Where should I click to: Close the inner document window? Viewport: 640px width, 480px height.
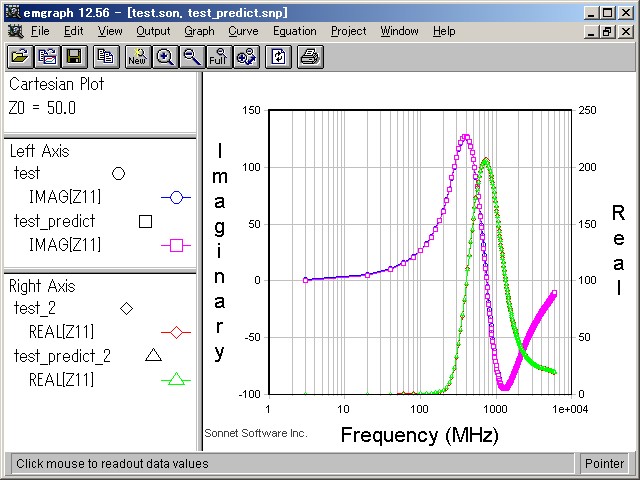[x=626, y=31]
